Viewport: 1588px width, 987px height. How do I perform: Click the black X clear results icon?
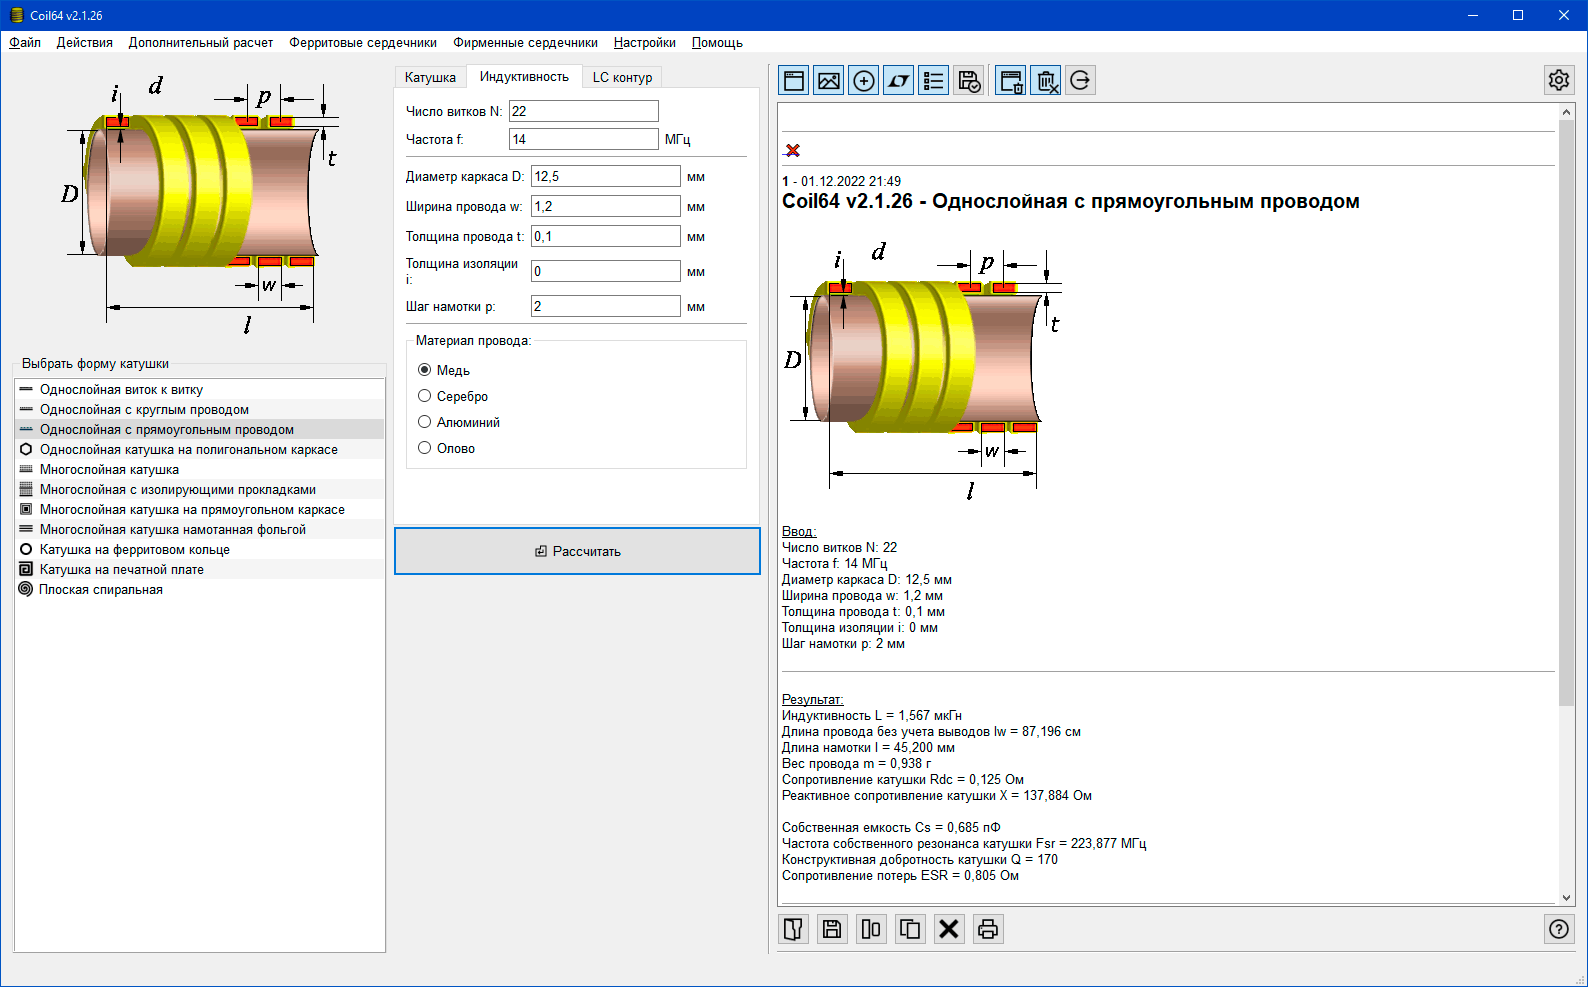949,929
